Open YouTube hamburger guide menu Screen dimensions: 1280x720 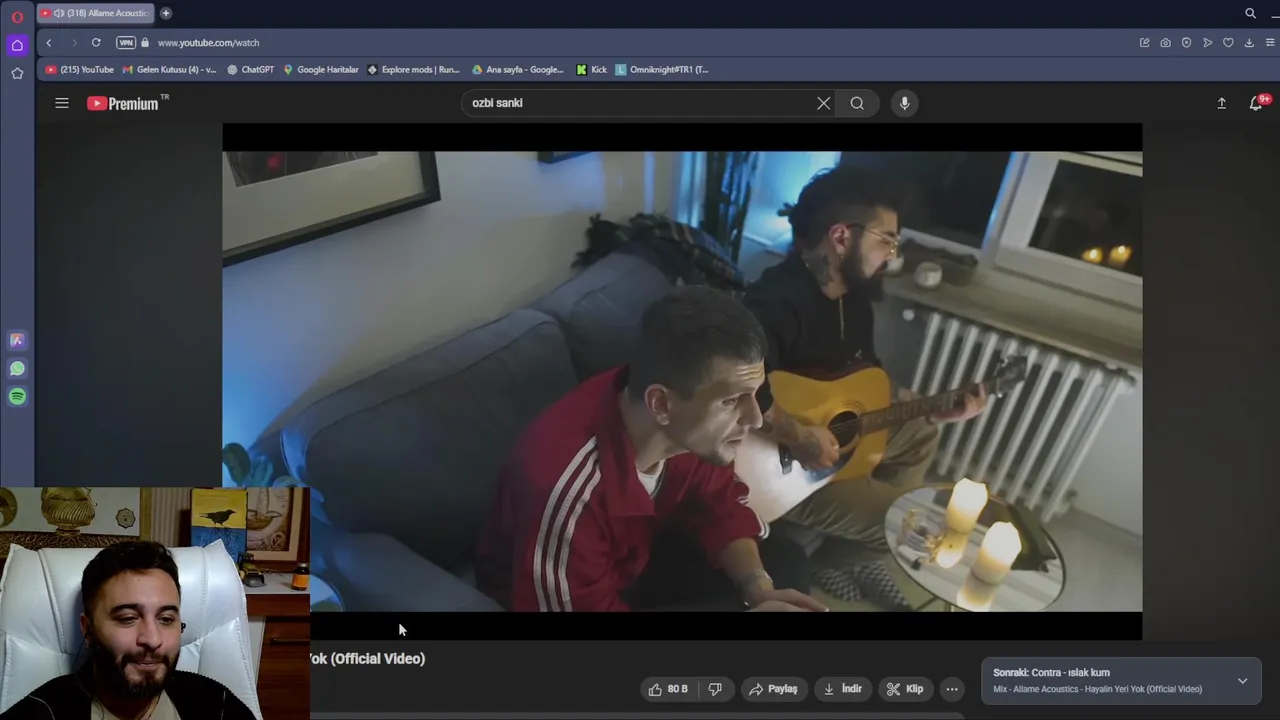pos(62,103)
